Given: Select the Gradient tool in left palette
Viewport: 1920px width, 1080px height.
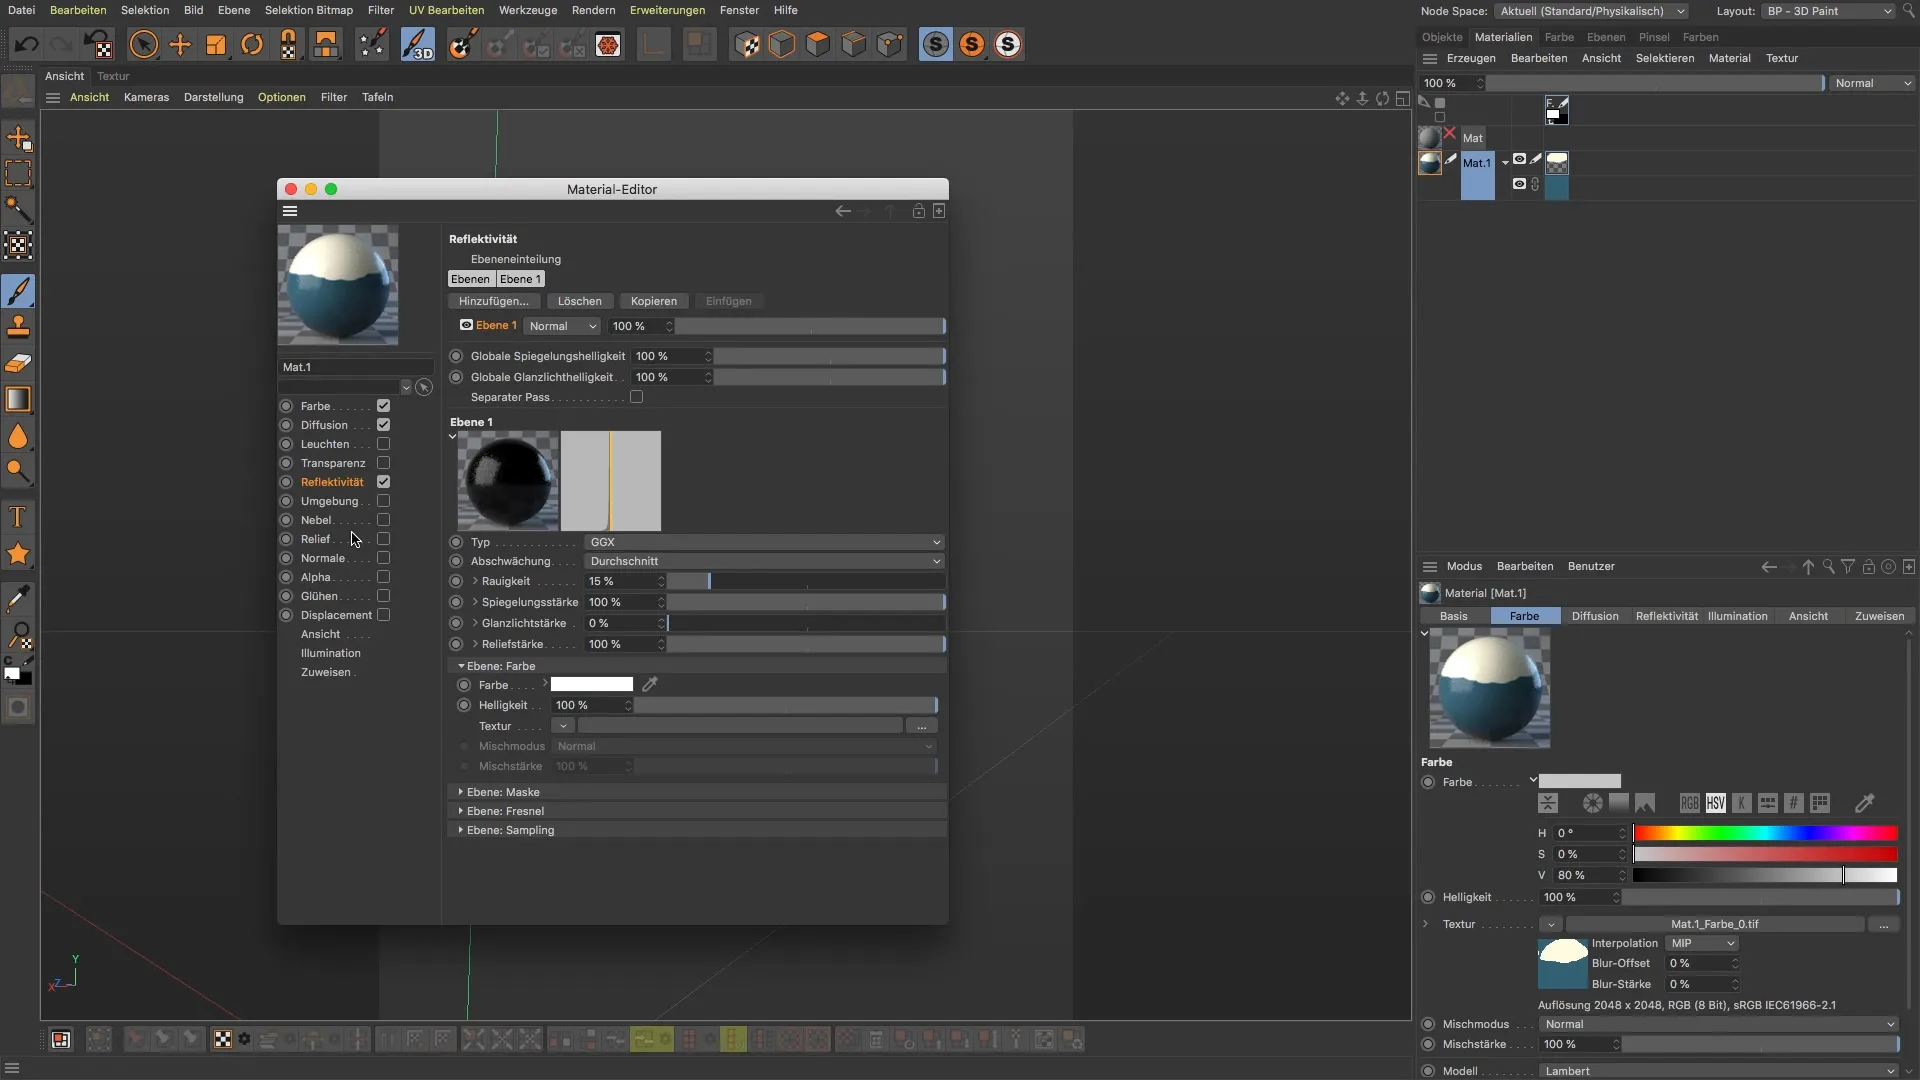Looking at the screenshot, I should tap(18, 399).
